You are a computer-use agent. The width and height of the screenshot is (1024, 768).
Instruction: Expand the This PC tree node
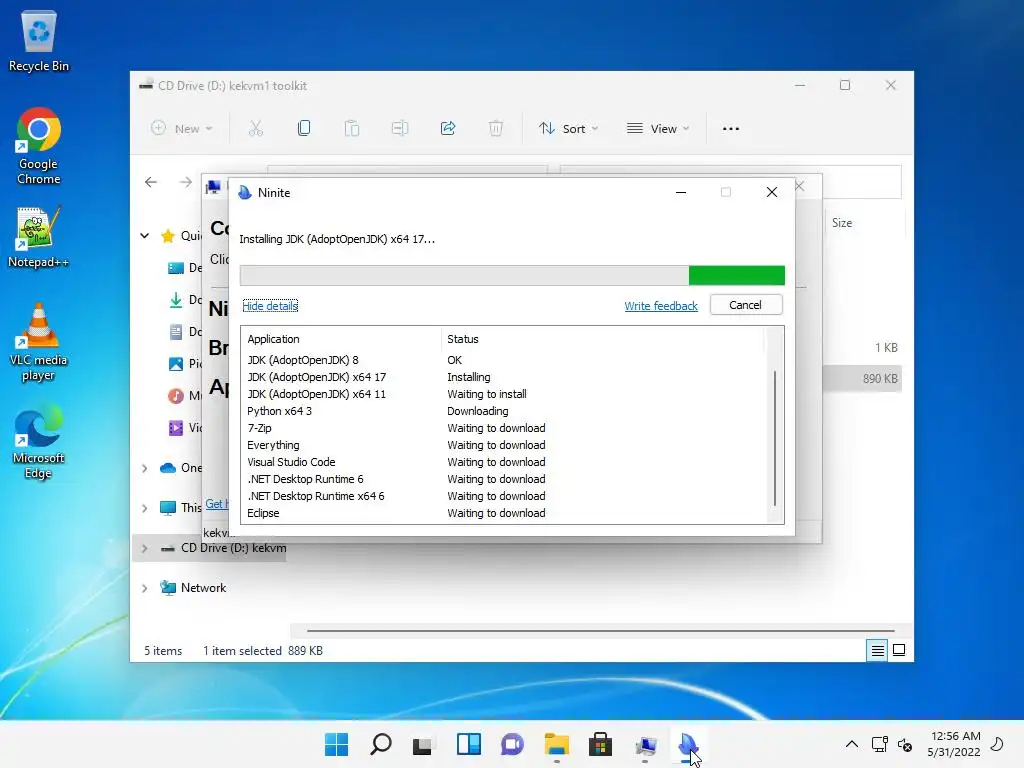[144, 508]
